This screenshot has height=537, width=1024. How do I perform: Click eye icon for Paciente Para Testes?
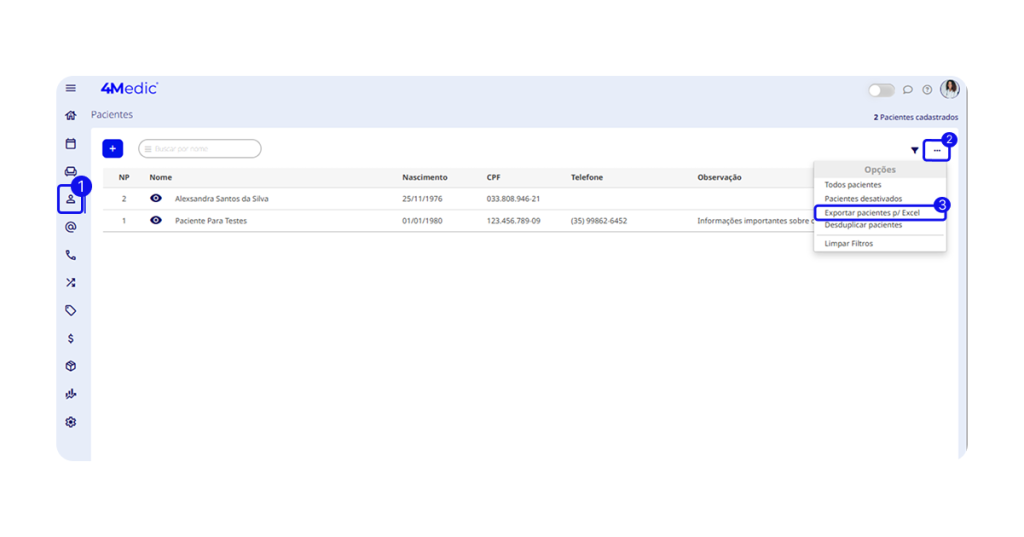(156, 220)
